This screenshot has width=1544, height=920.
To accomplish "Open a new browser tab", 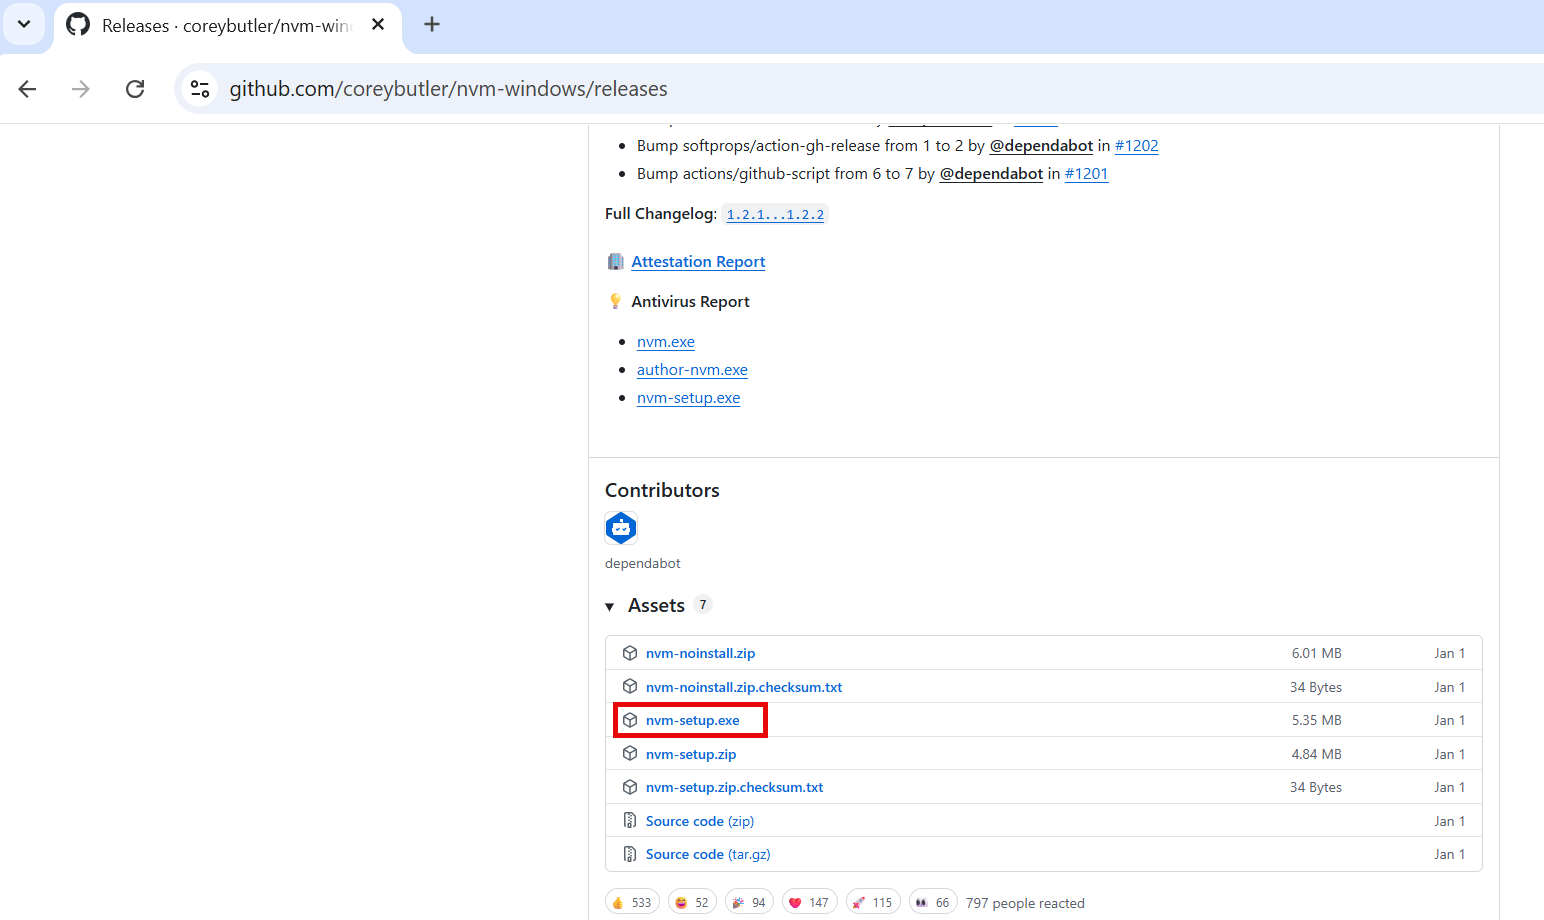I will (x=432, y=24).
